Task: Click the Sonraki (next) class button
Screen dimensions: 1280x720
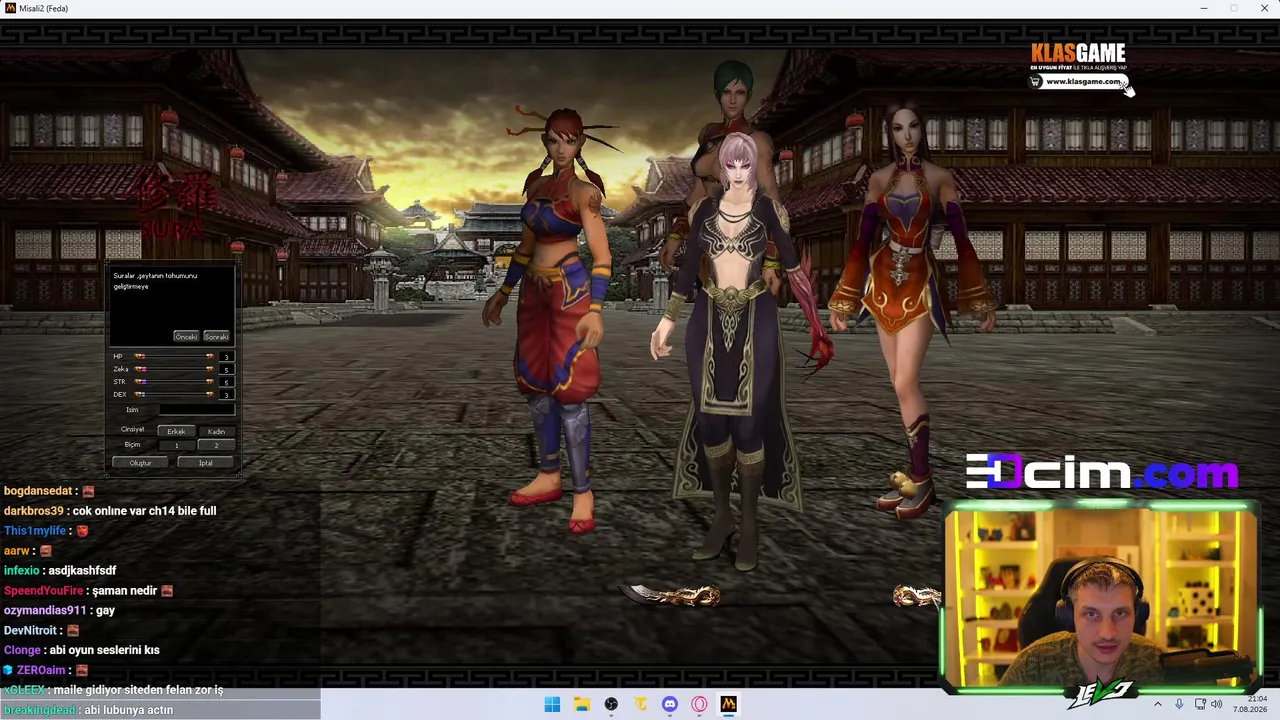Action: [216, 337]
